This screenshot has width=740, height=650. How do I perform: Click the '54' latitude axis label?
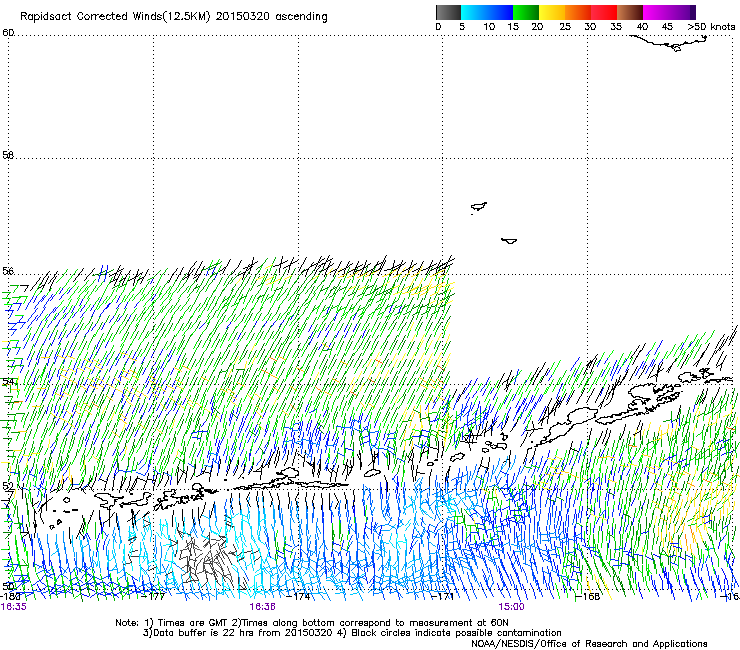(x=8, y=381)
